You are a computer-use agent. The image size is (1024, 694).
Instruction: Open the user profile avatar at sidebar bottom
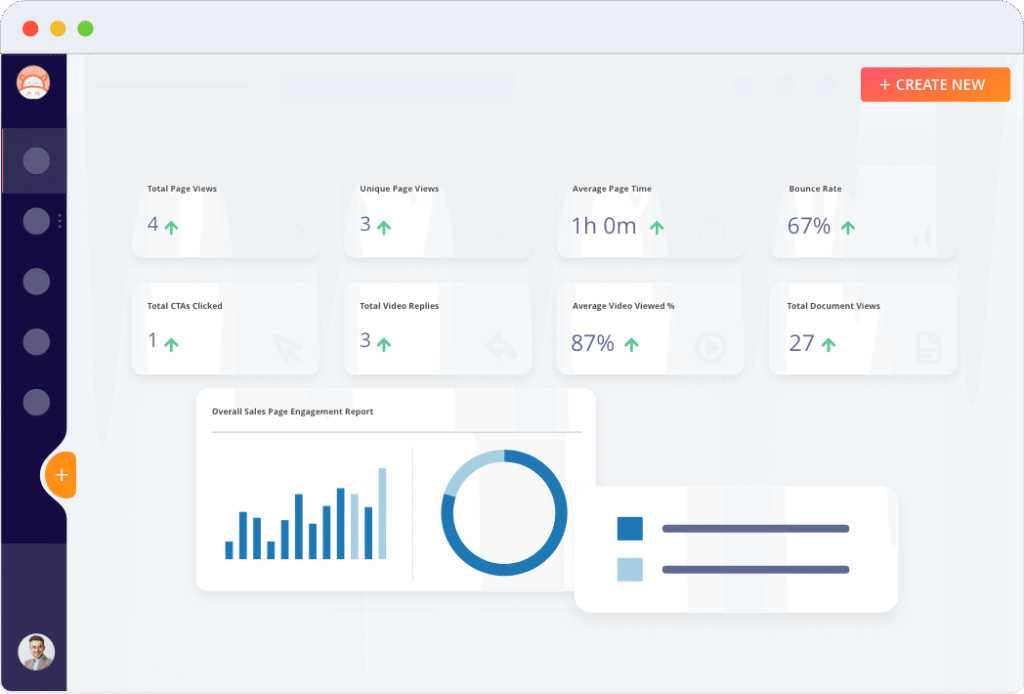(36, 652)
